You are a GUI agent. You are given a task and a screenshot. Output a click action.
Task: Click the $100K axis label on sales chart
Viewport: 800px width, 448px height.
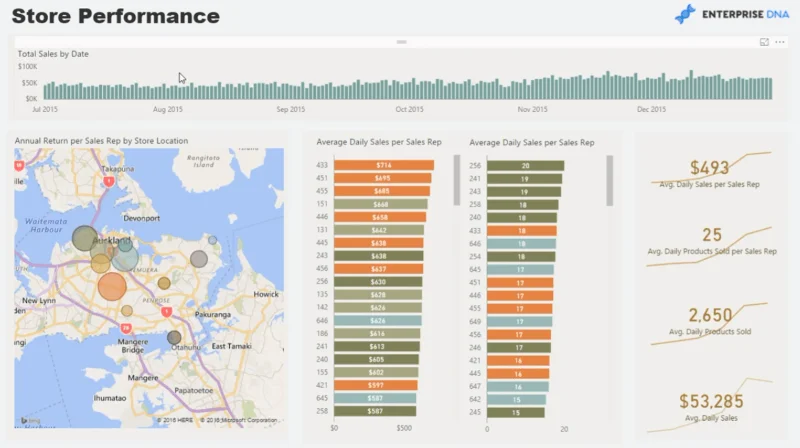(28, 66)
